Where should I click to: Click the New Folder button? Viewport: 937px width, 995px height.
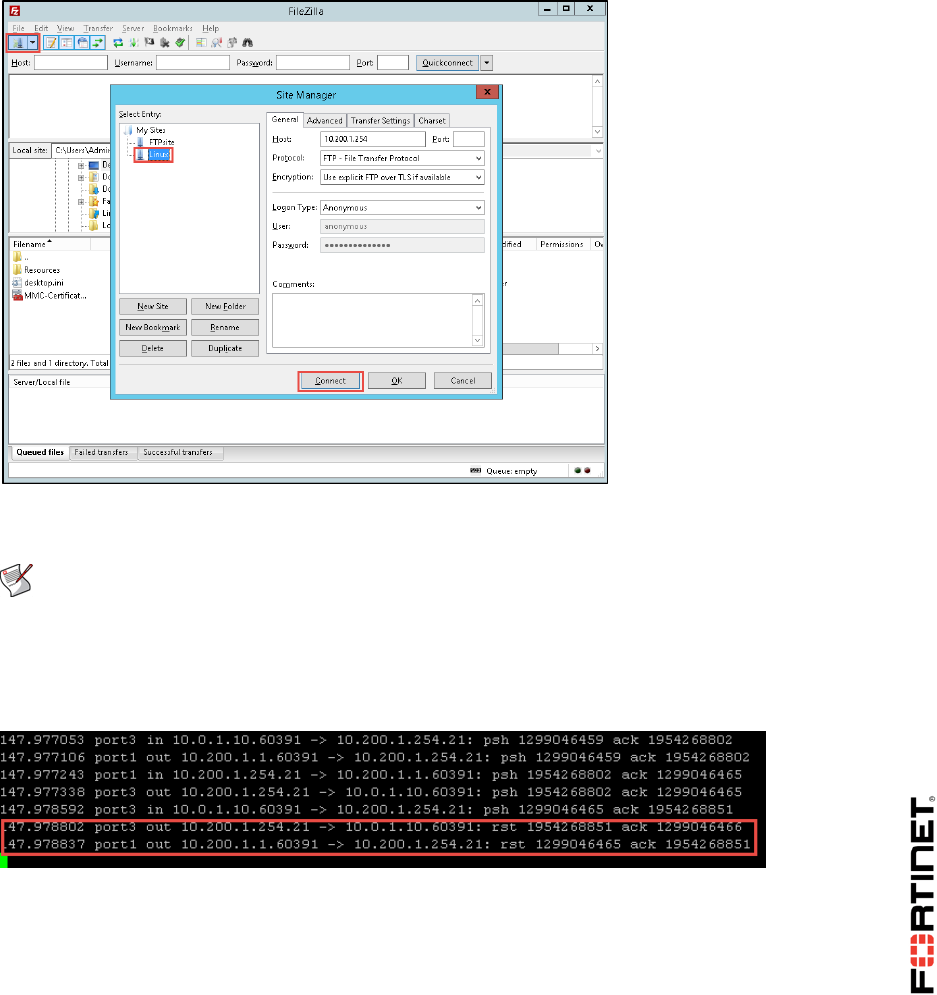(225, 306)
